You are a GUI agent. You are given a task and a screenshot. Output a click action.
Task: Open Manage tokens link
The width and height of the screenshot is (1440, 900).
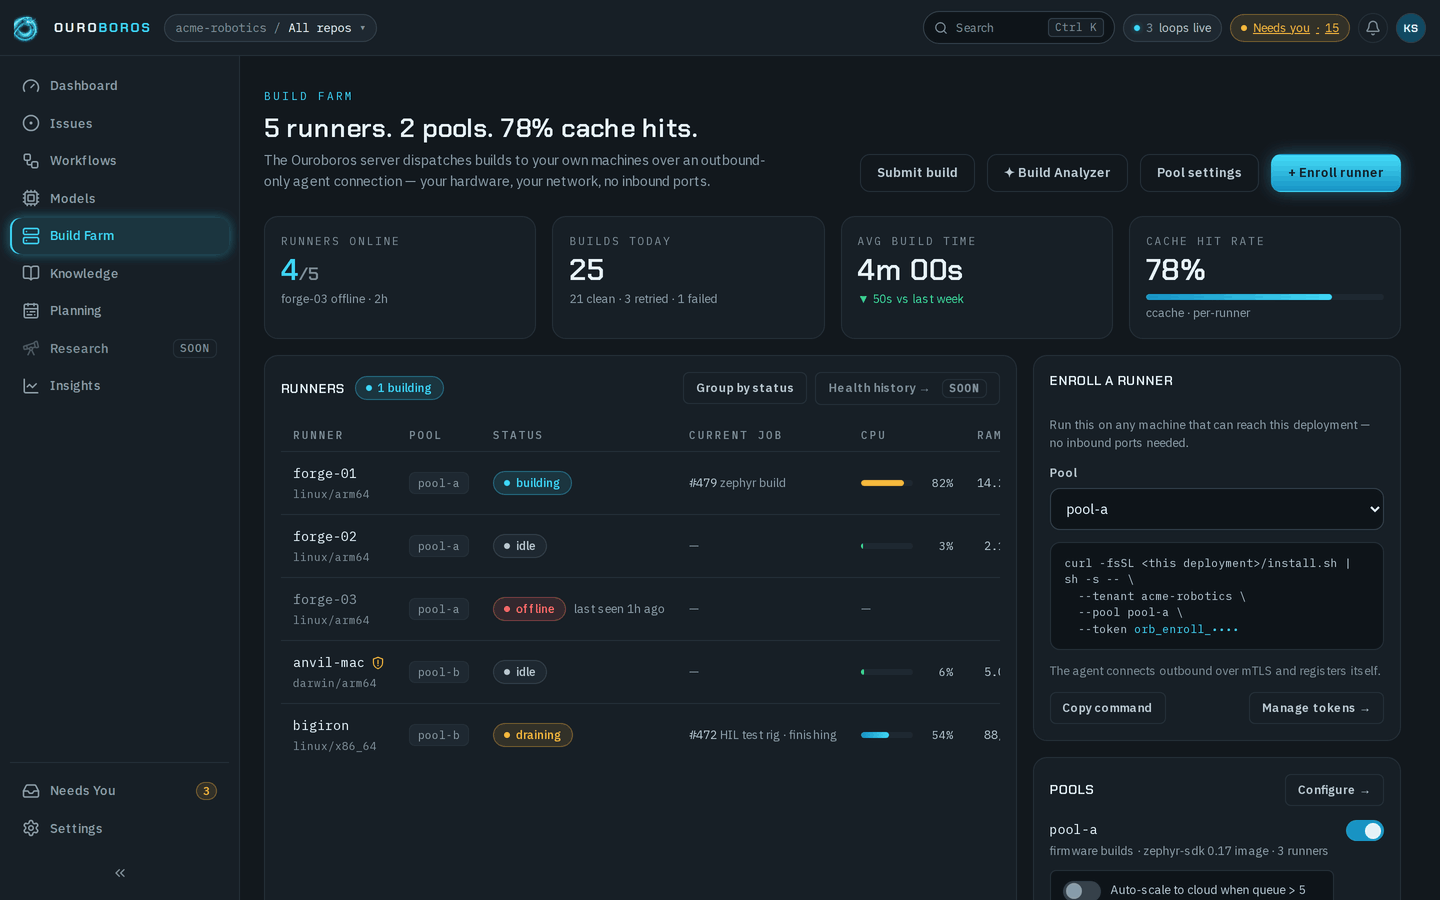[x=1316, y=708]
